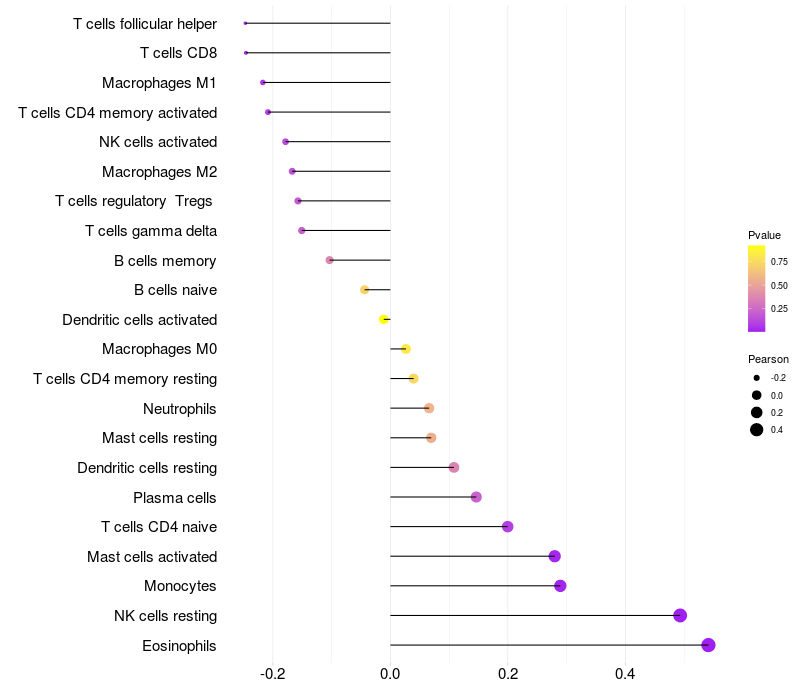This screenshot has width=800, height=700.
Task: Click the Neutrophils label
Action: tap(180, 409)
